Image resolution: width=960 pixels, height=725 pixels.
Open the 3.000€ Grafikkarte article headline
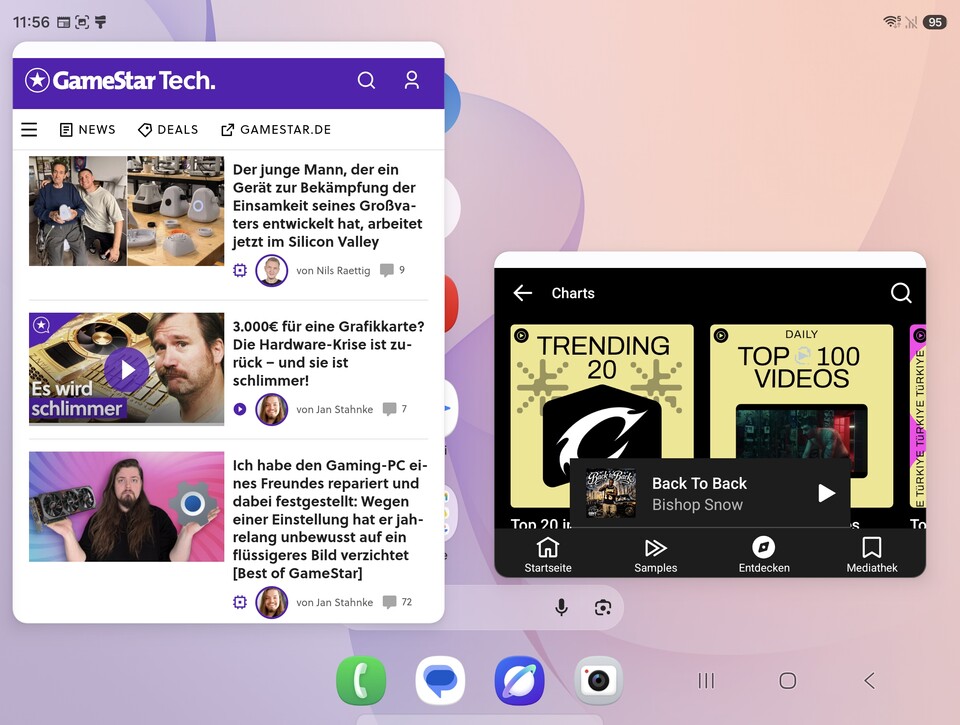[328, 353]
